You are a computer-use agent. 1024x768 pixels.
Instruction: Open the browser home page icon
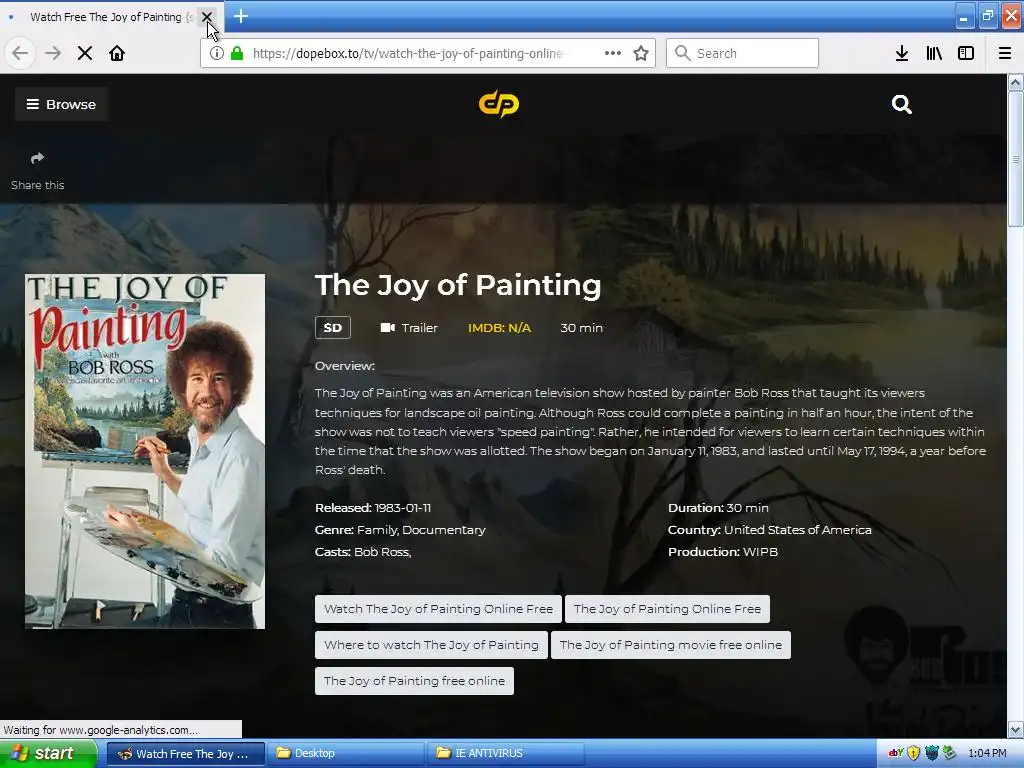pos(117,53)
